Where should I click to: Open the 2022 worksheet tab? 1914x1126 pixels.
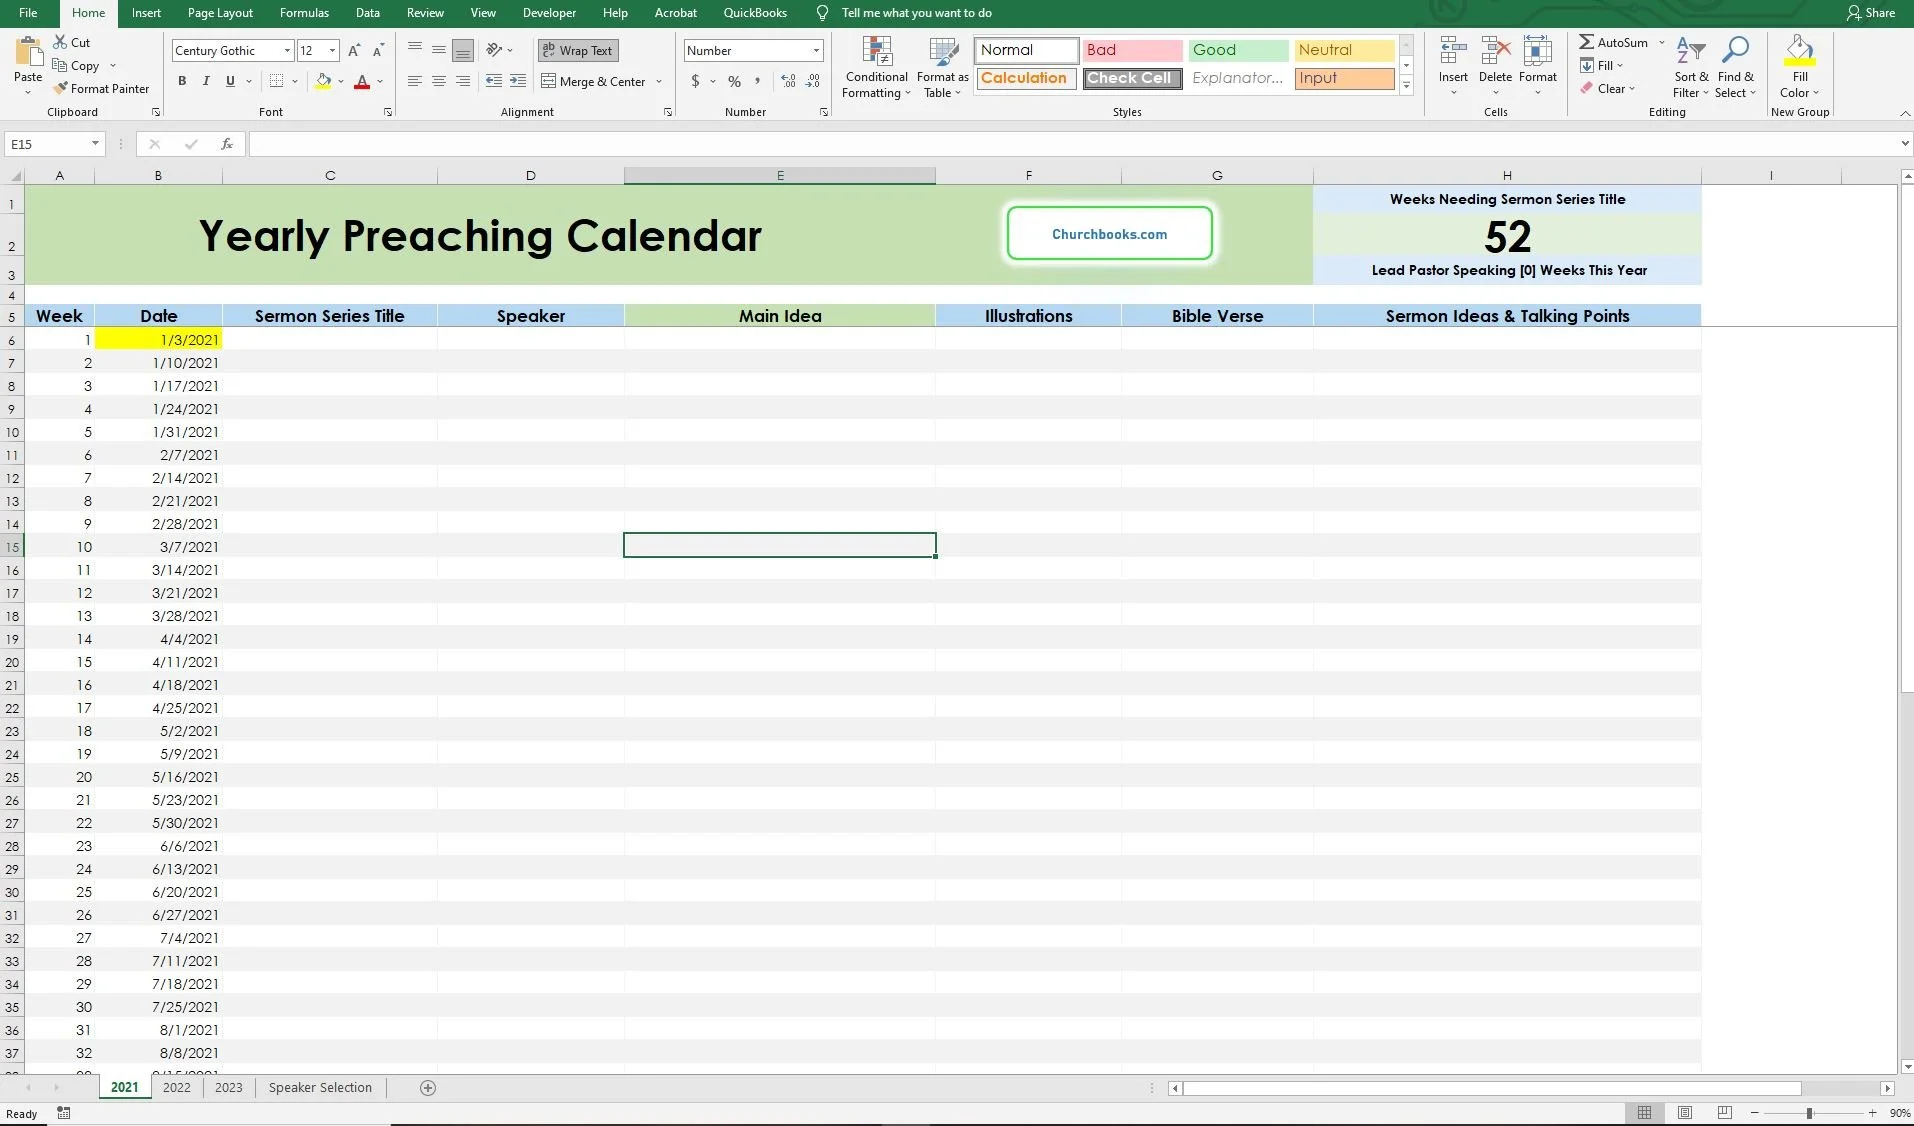[x=176, y=1088]
